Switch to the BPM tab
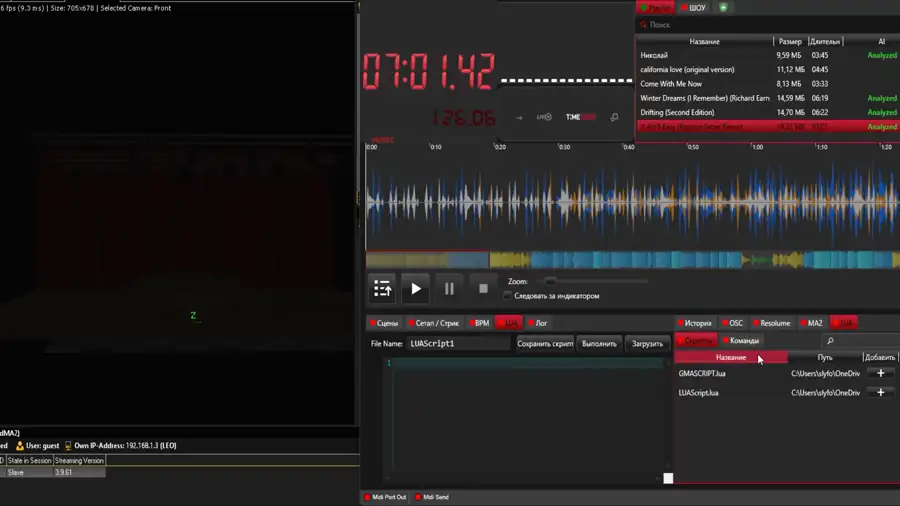Image resolution: width=900 pixels, height=506 pixels. pos(481,323)
